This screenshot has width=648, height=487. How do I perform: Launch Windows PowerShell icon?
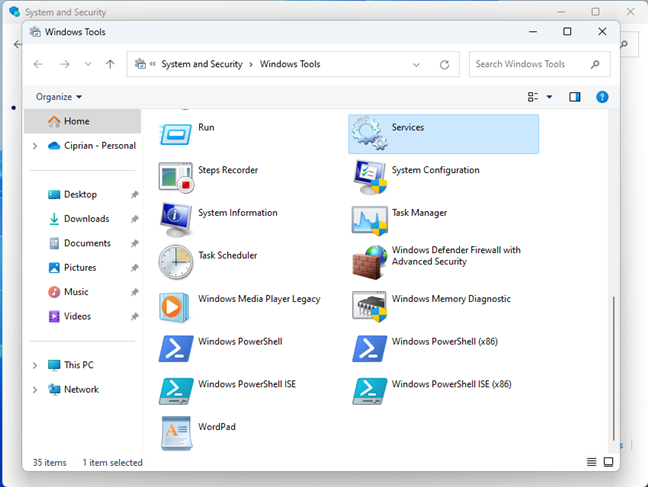click(176, 349)
